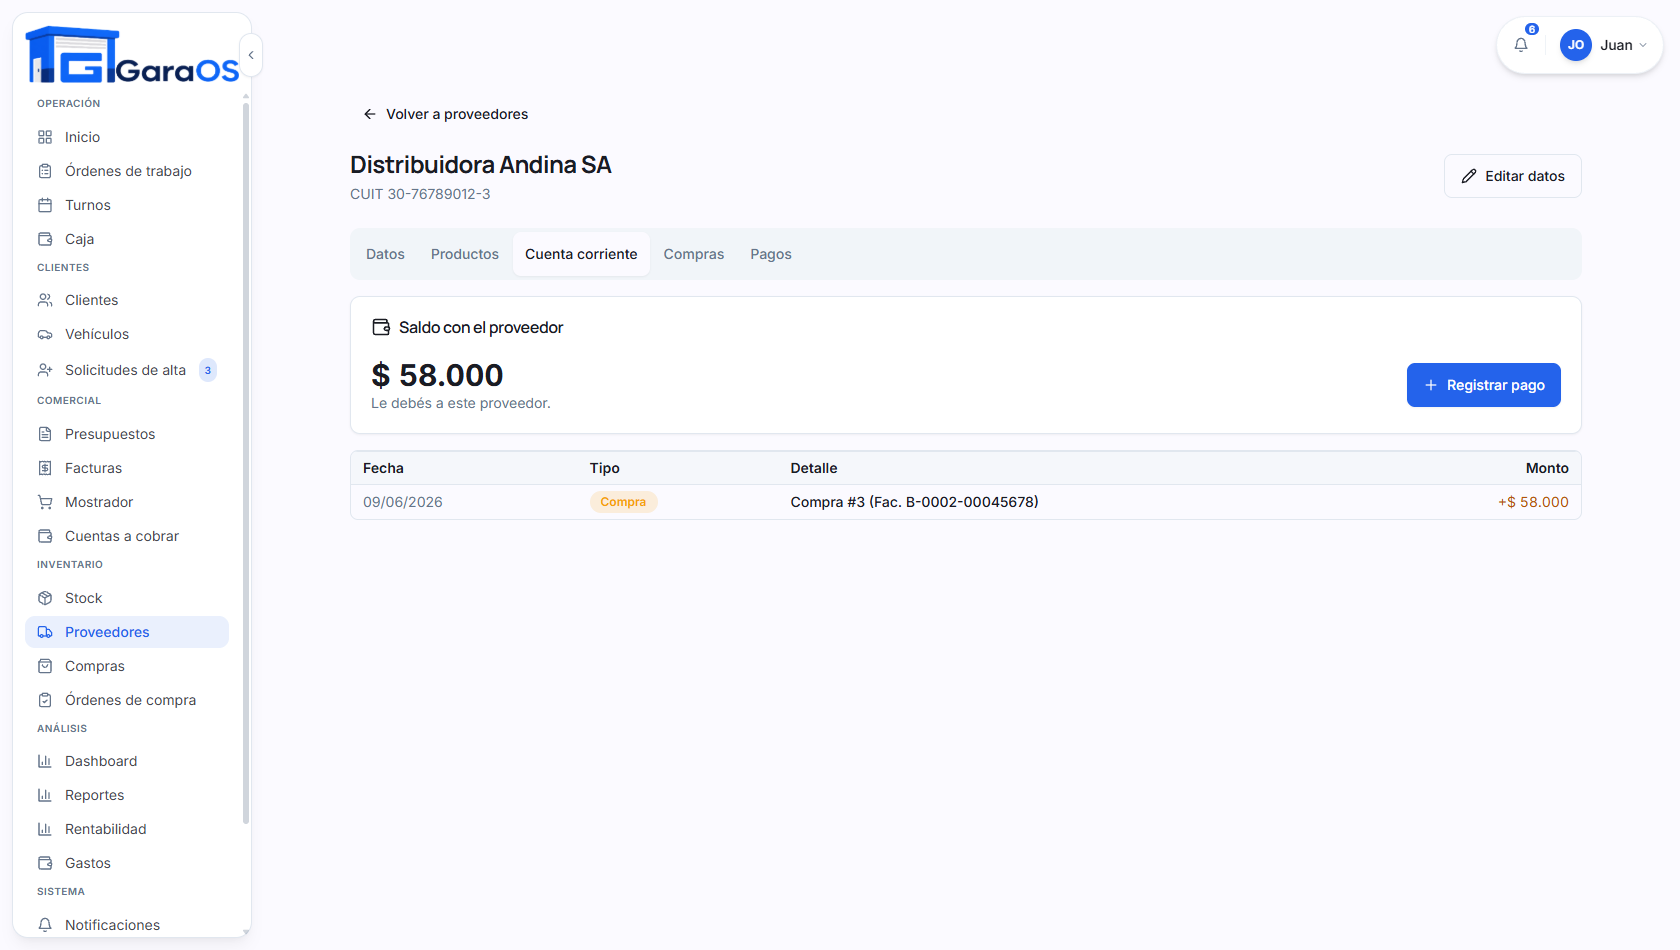
Task: Click the Compra type badge
Action: click(x=623, y=502)
